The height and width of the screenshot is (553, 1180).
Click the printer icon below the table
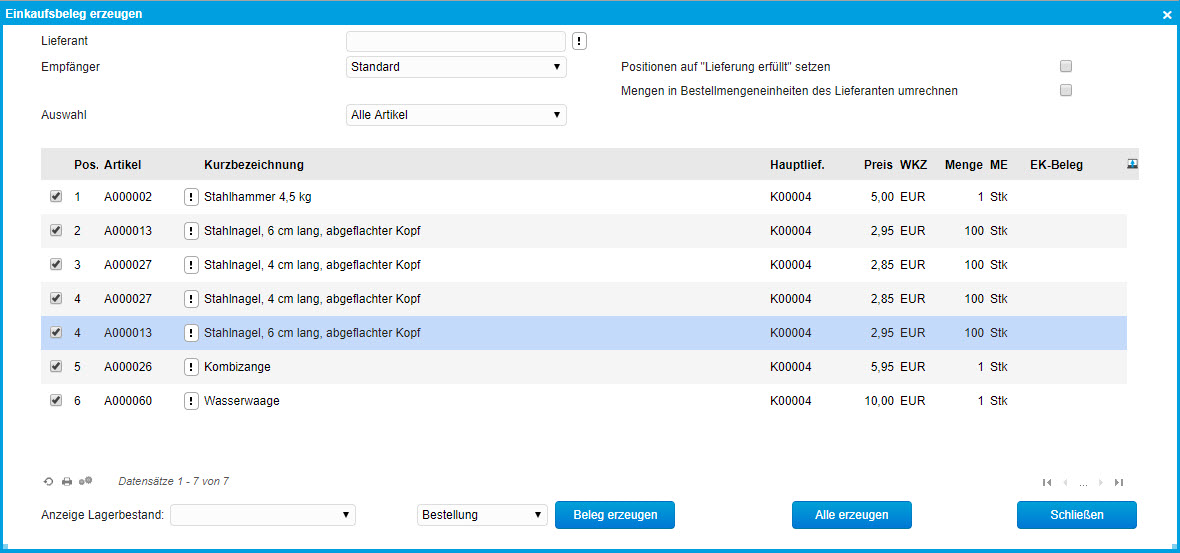[x=67, y=482]
